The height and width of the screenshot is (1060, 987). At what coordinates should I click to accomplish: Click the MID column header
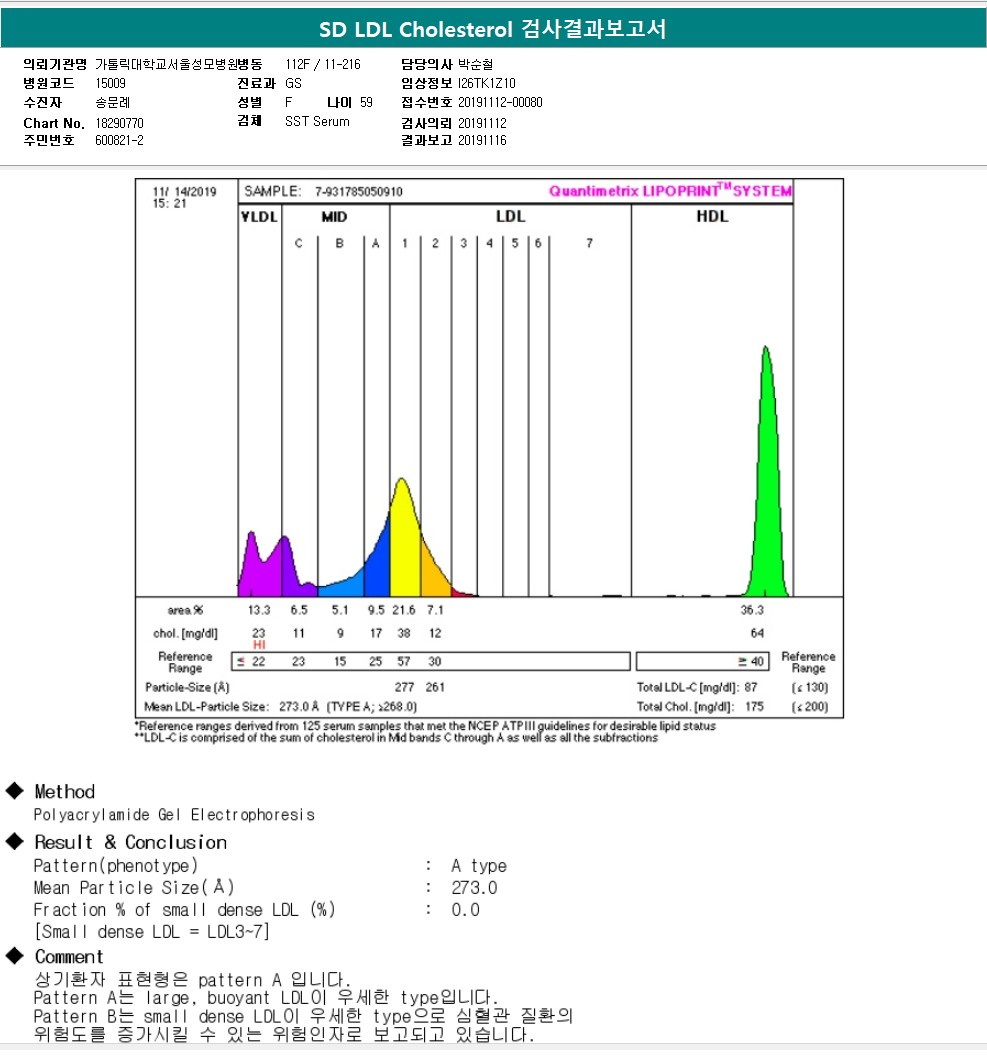(x=334, y=216)
